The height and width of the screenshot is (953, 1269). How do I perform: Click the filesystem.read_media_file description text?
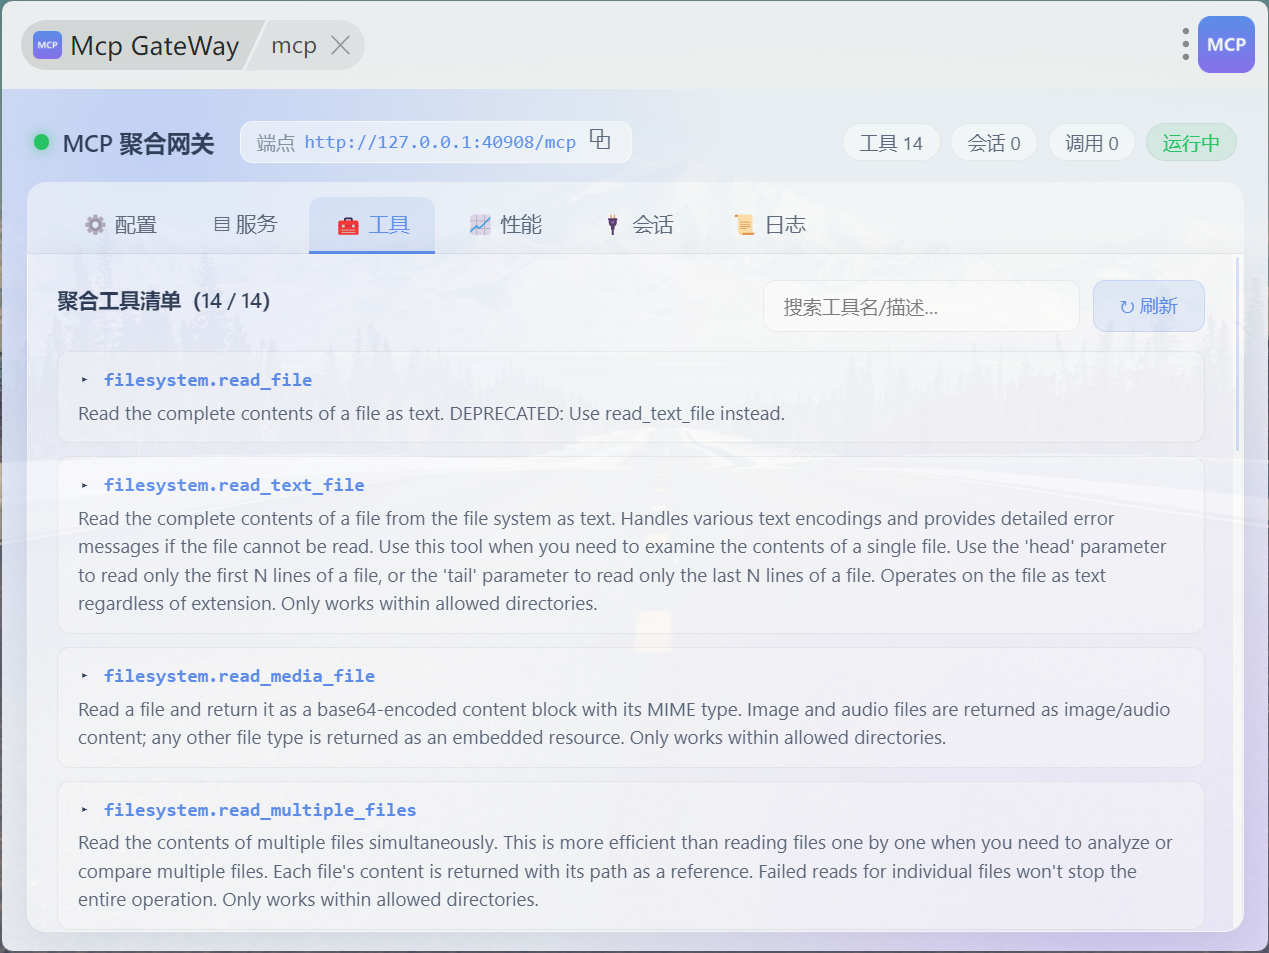[624, 723]
